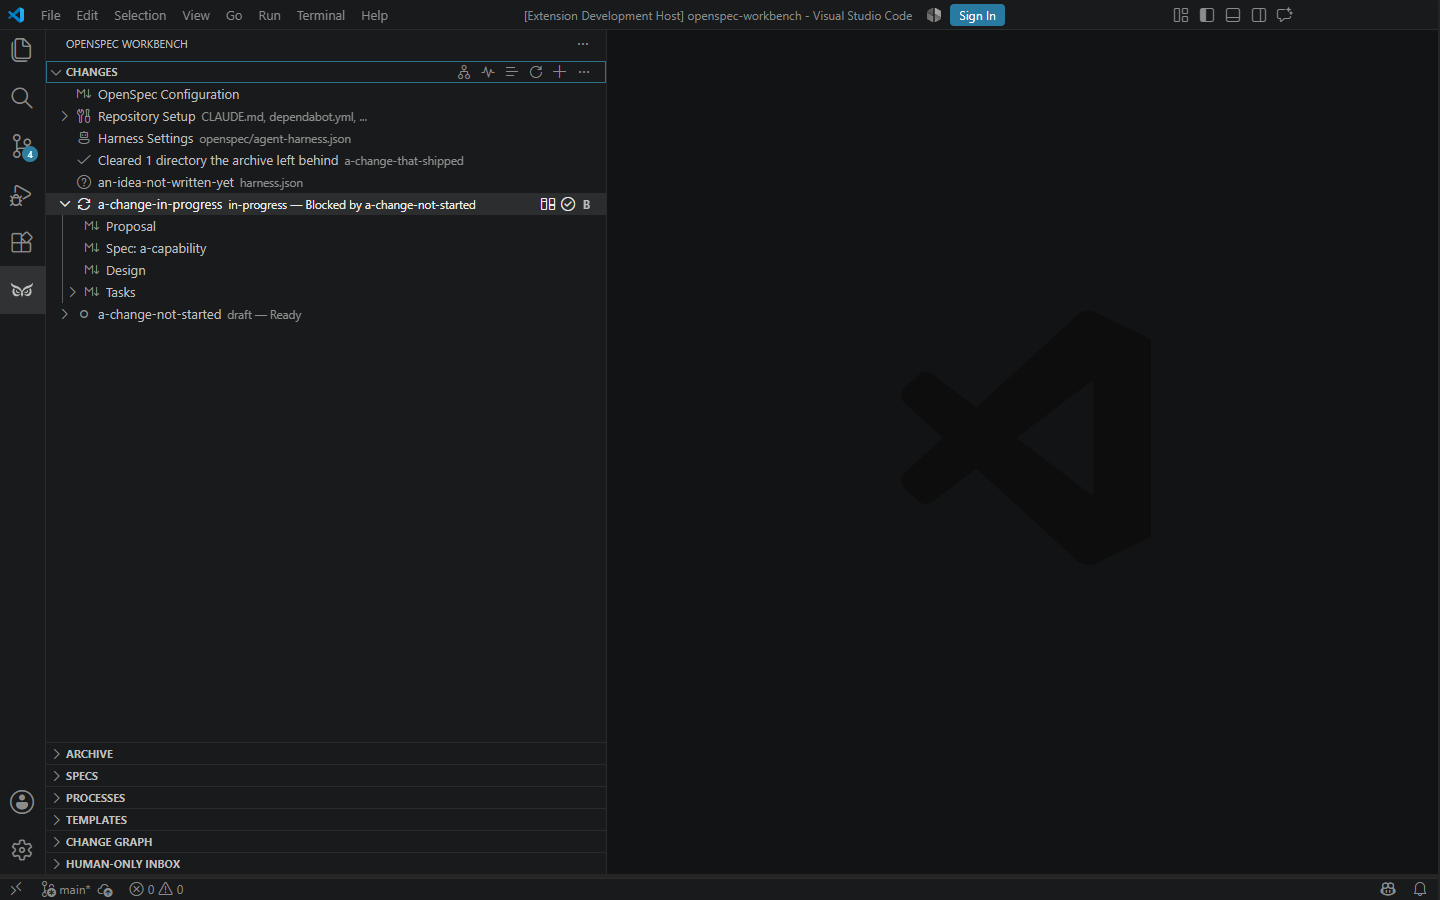Screen dimensions: 1440x900
Task: Open the Explorer view in activity bar
Action: (x=22, y=50)
